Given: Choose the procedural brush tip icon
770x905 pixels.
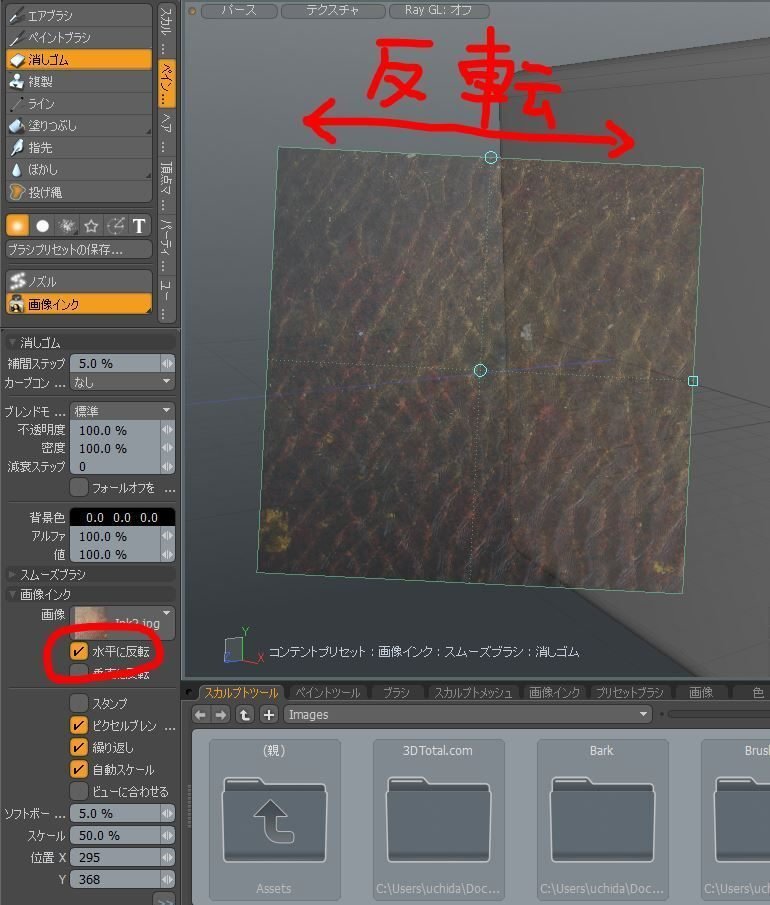Looking at the screenshot, I should click(x=67, y=226).
